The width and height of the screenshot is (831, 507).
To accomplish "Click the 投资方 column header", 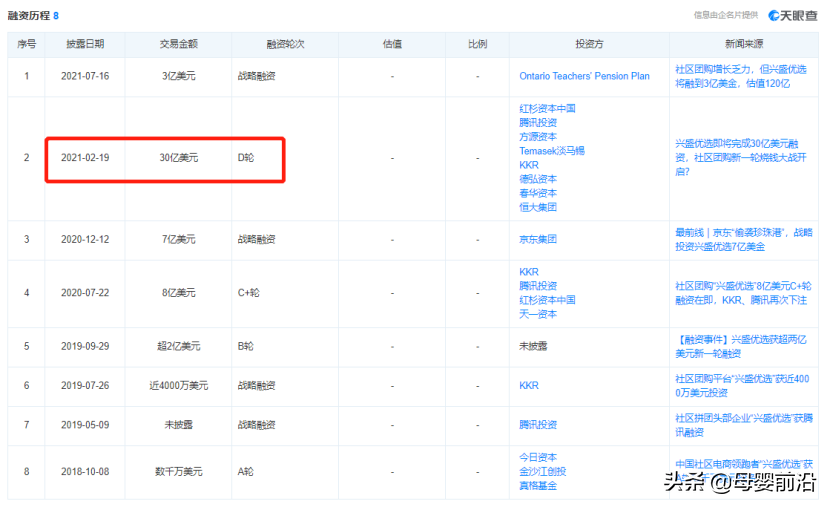I will point(589,45).
